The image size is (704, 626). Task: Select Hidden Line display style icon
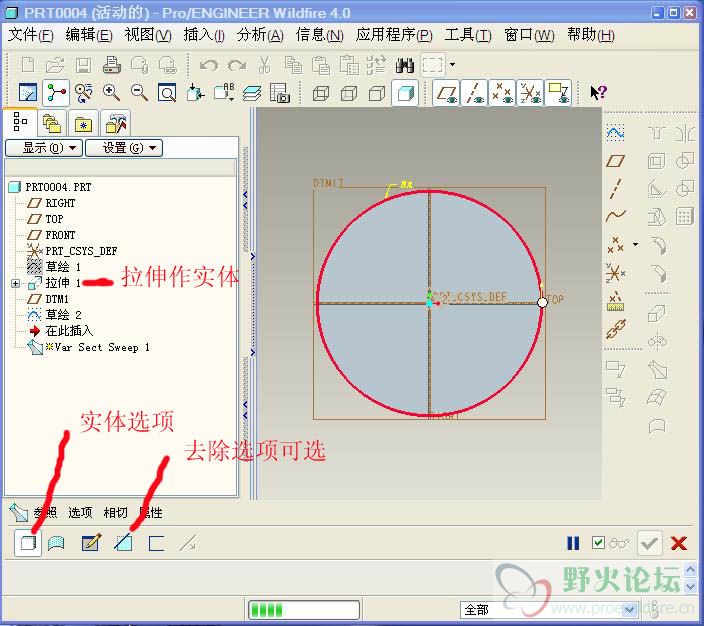click(x=349, y=93)
